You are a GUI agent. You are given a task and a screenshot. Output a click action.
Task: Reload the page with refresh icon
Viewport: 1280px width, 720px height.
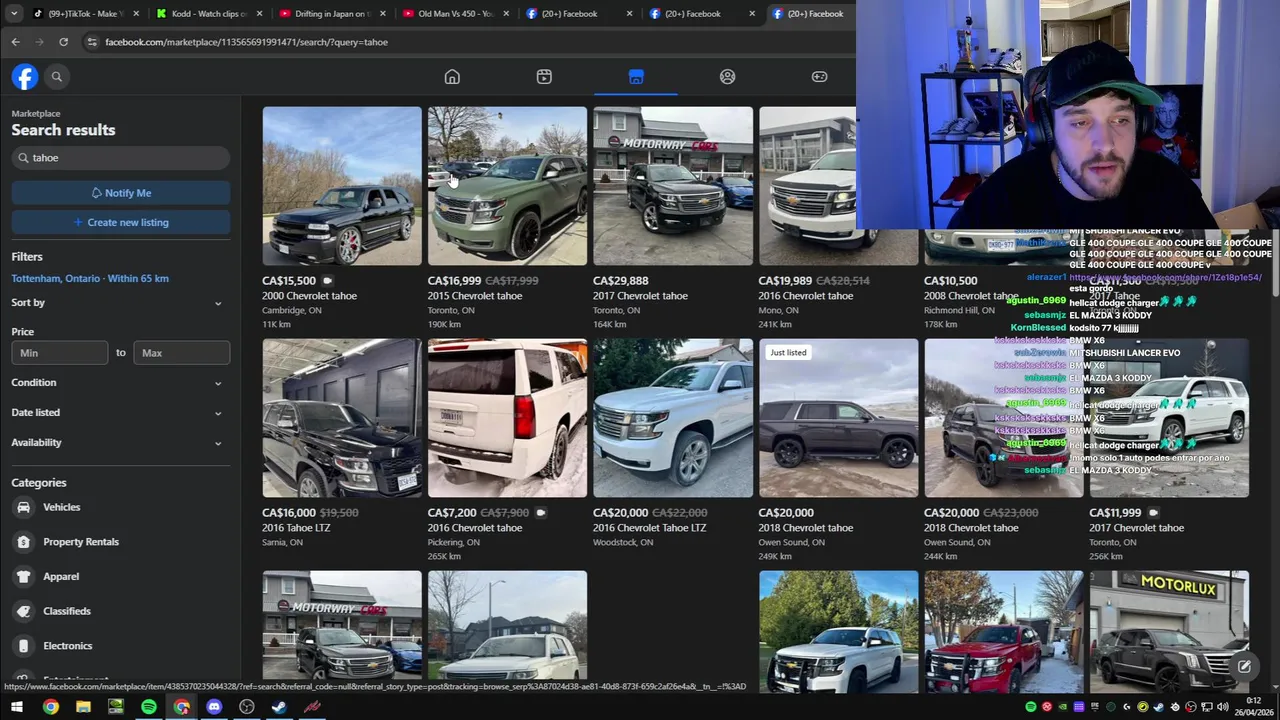(63, 42)
